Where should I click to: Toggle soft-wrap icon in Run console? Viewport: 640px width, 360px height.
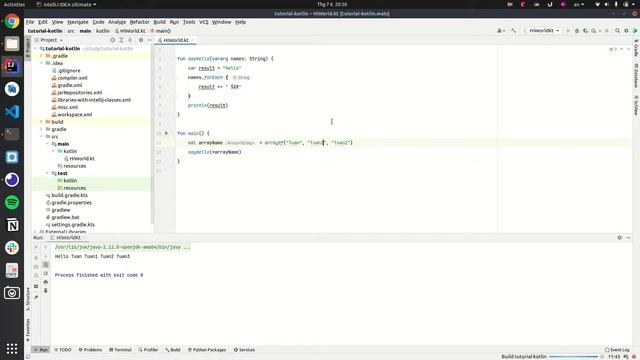coord(45,265)
